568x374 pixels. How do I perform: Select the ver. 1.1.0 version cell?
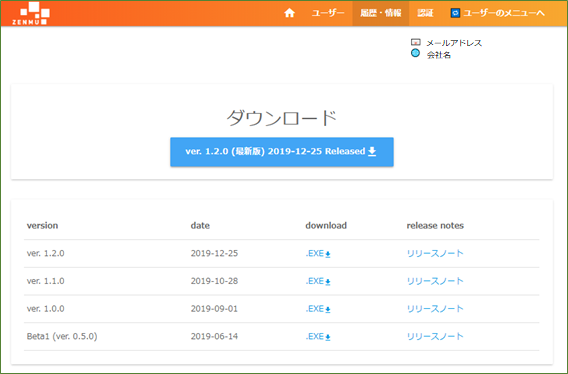(46, 281)
